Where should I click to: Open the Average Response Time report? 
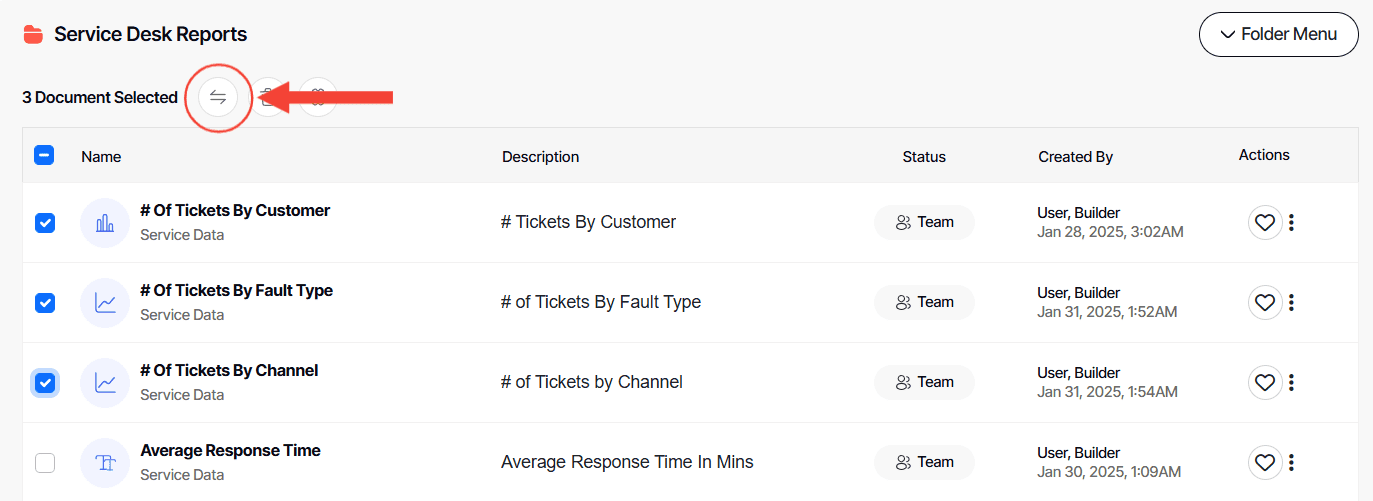pyautogui.click(x=230, y=451)
